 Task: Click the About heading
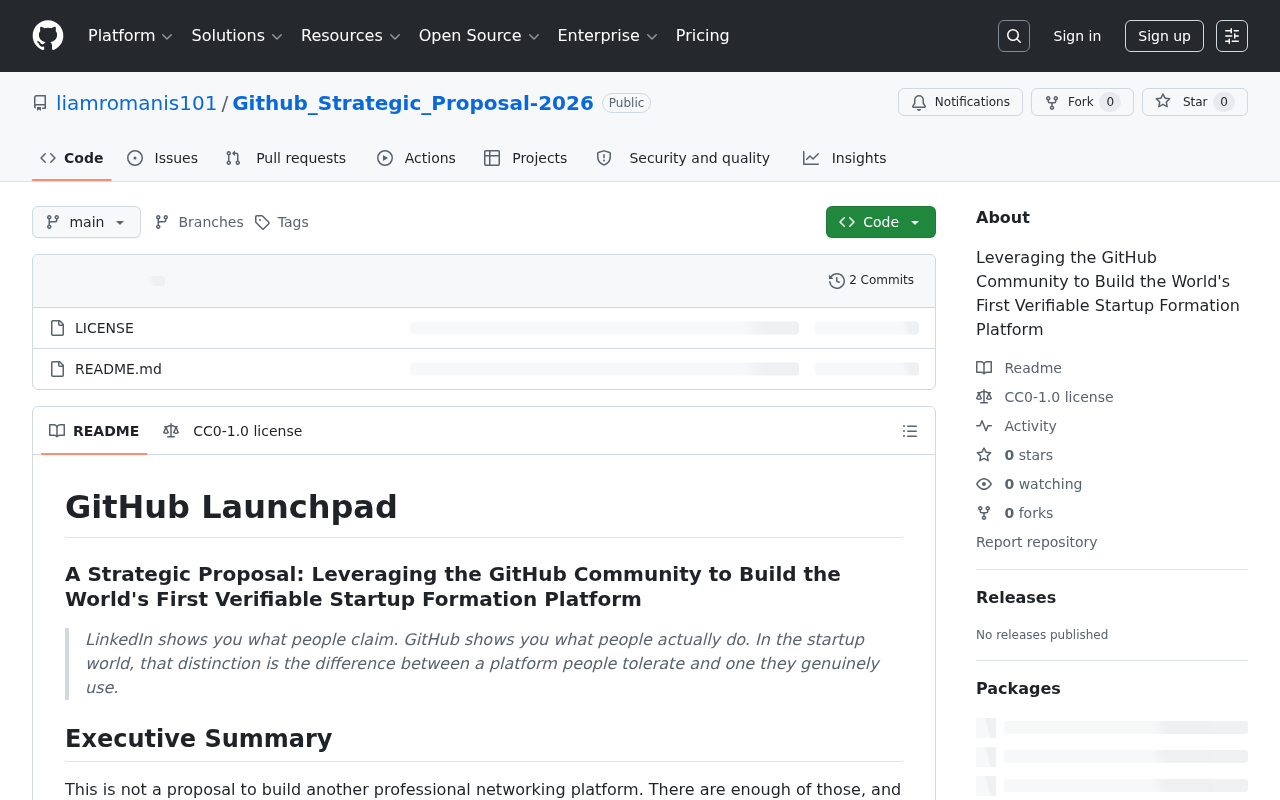1003,218
